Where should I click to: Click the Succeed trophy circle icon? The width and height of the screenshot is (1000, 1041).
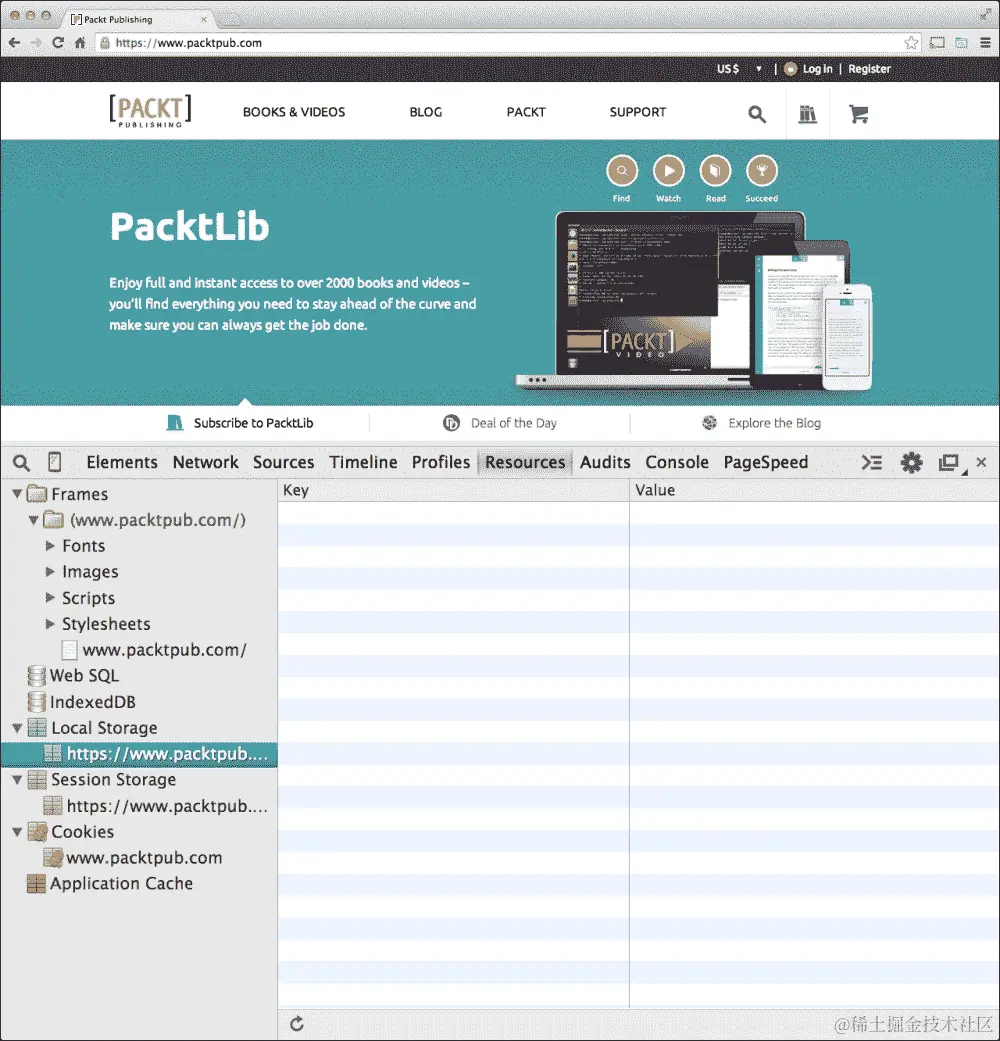(762, 171)
